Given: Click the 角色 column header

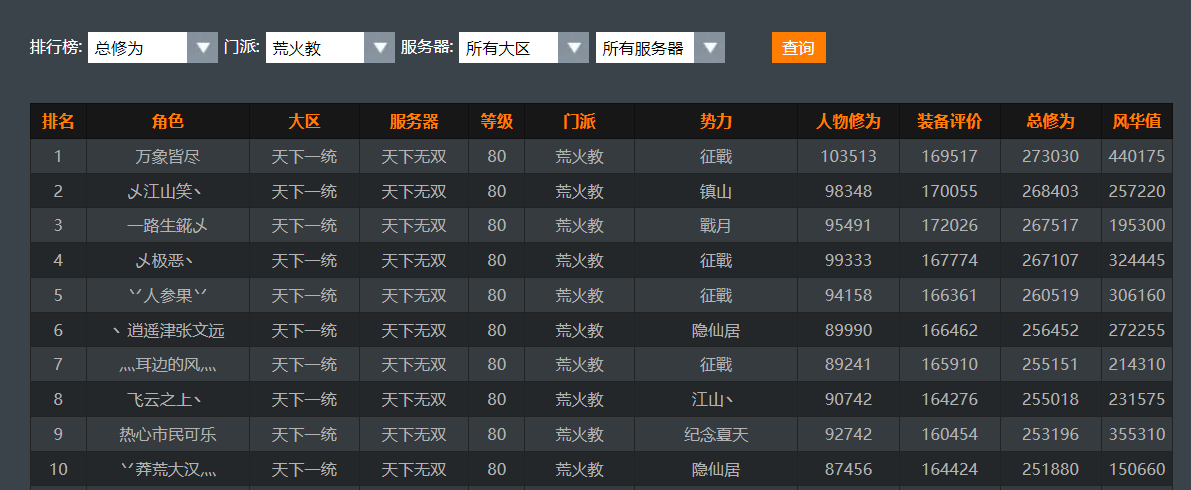Looking at the screenshot, I should (x=168, y=122).
